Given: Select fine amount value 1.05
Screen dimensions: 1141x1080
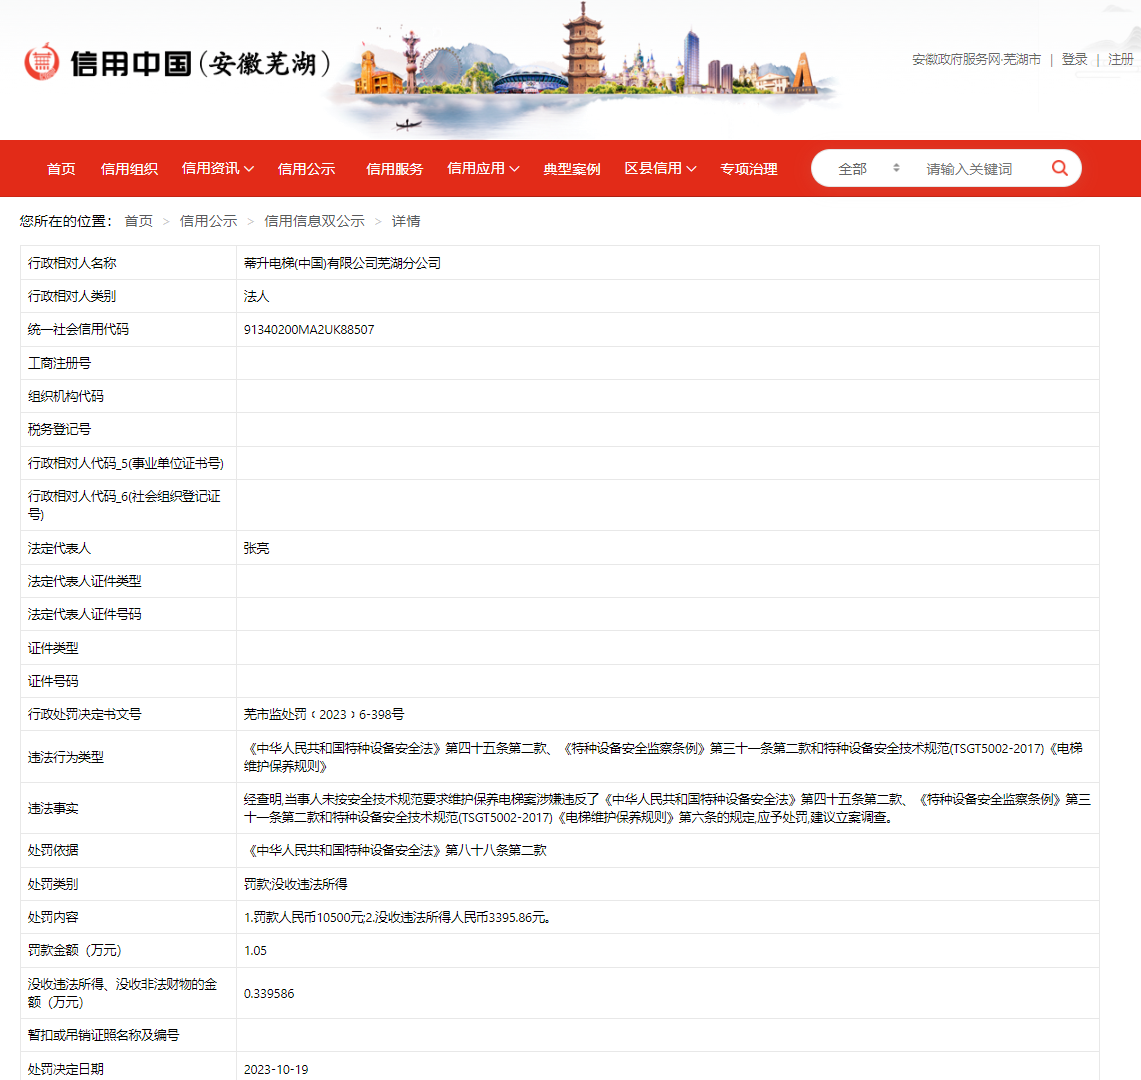Looking at the screenshot, I should [x=255, y=950].
